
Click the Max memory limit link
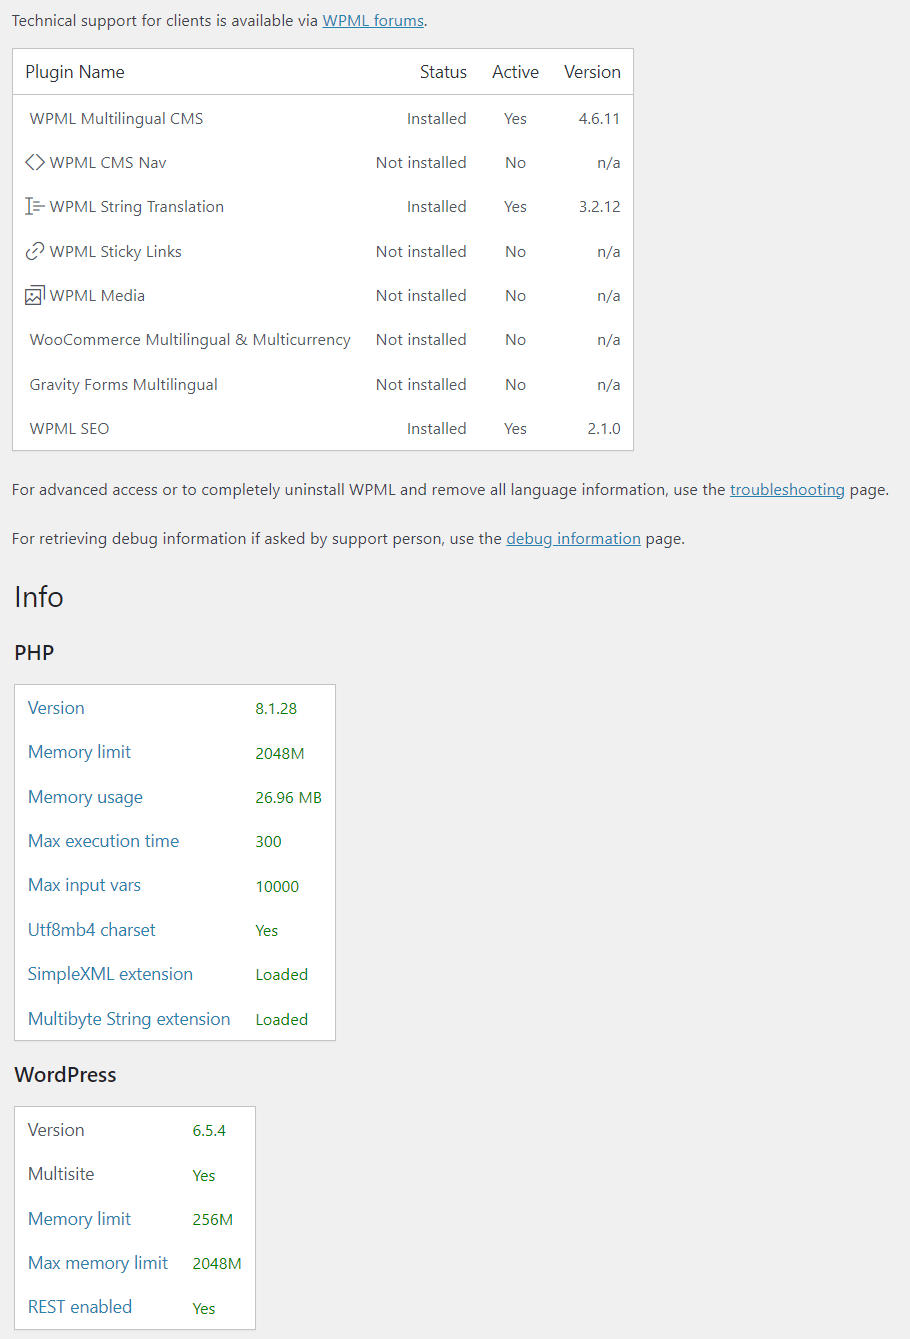(x=98, y=1263)
